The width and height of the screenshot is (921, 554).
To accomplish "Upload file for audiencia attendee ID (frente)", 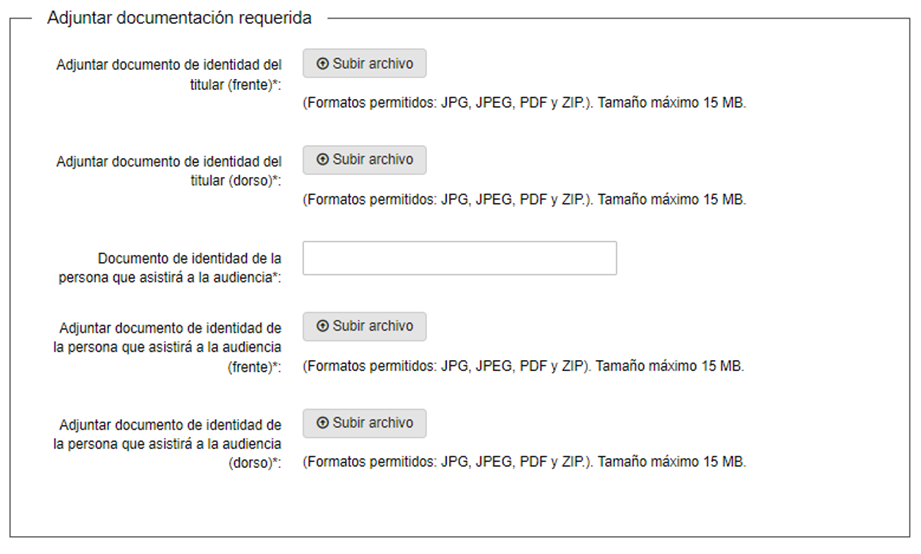I will [x=365, y=326].
